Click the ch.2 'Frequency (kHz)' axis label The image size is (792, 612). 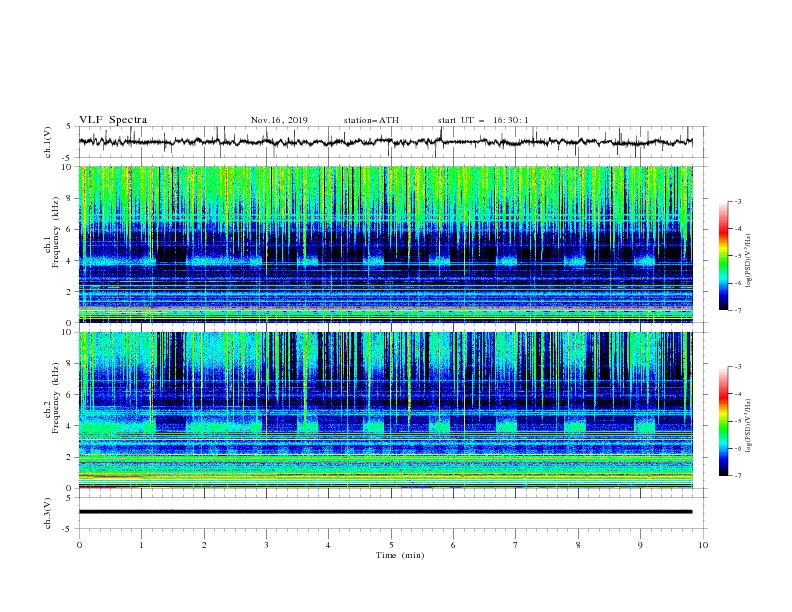(55, 397)
